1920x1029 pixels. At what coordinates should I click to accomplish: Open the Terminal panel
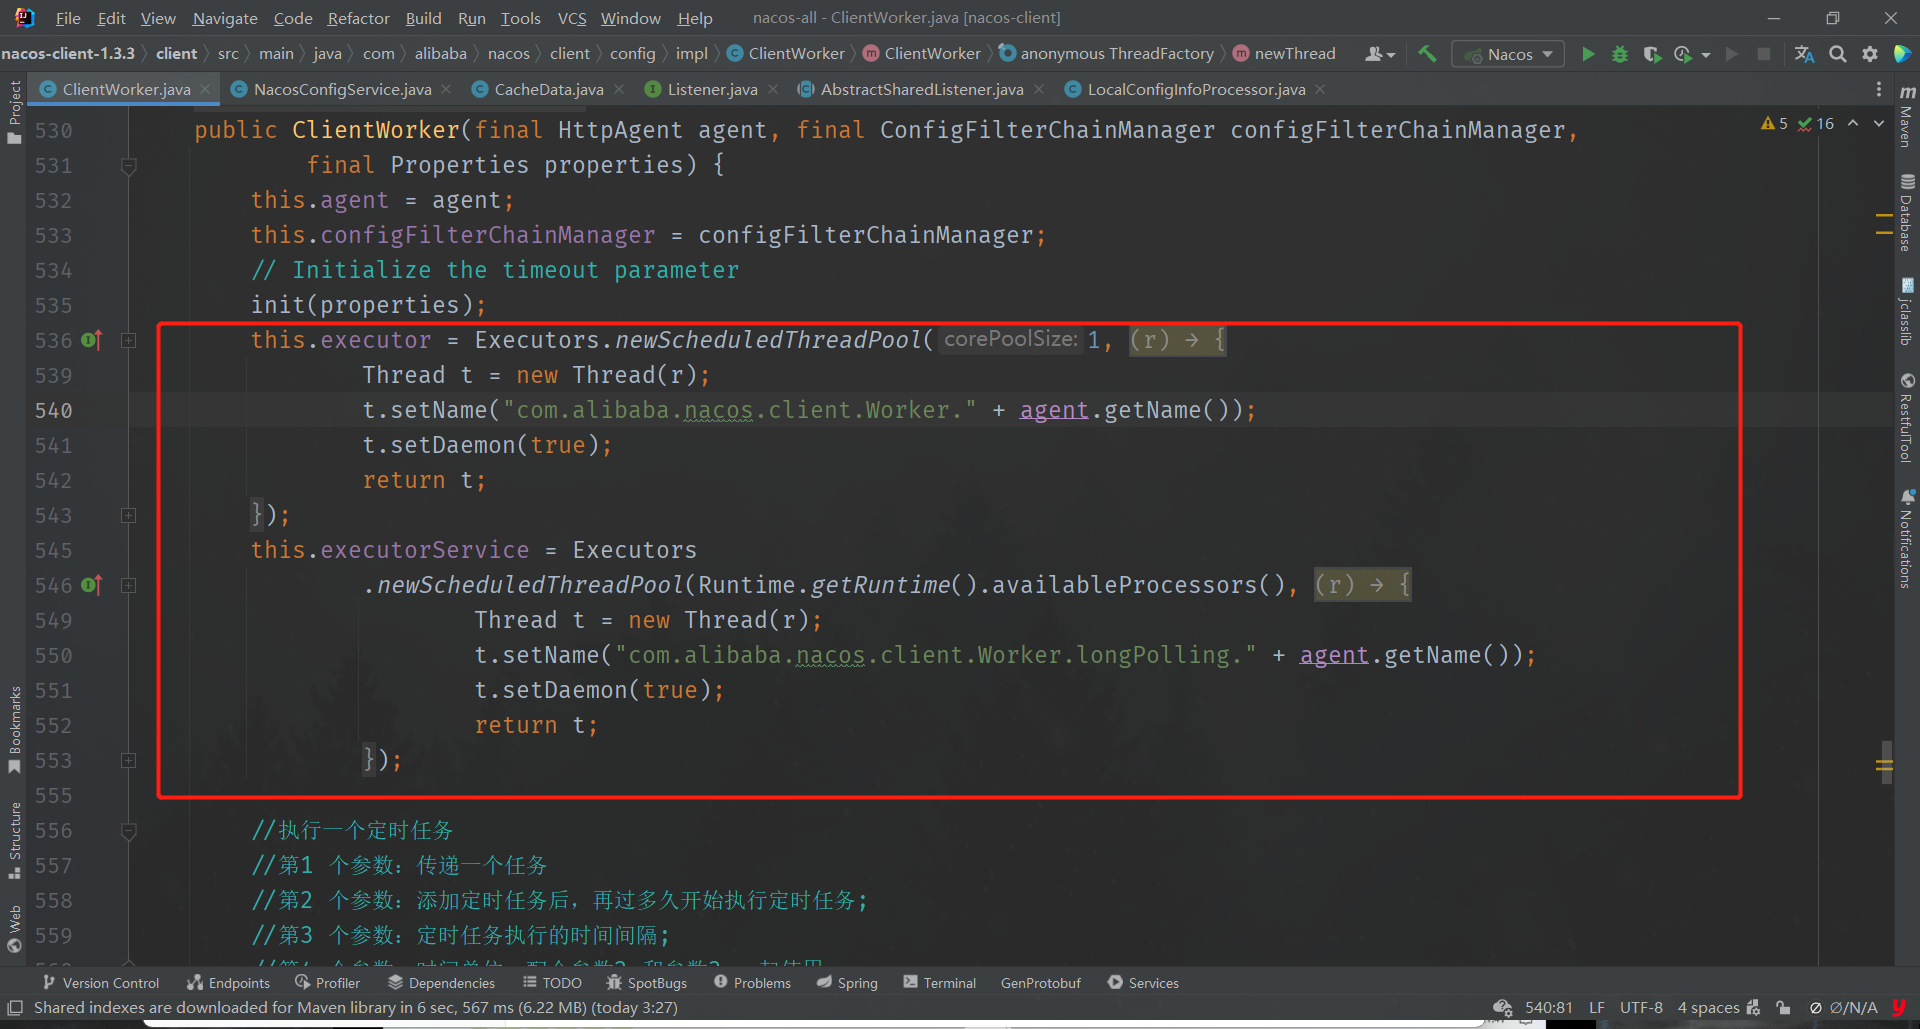pos(939,983)
